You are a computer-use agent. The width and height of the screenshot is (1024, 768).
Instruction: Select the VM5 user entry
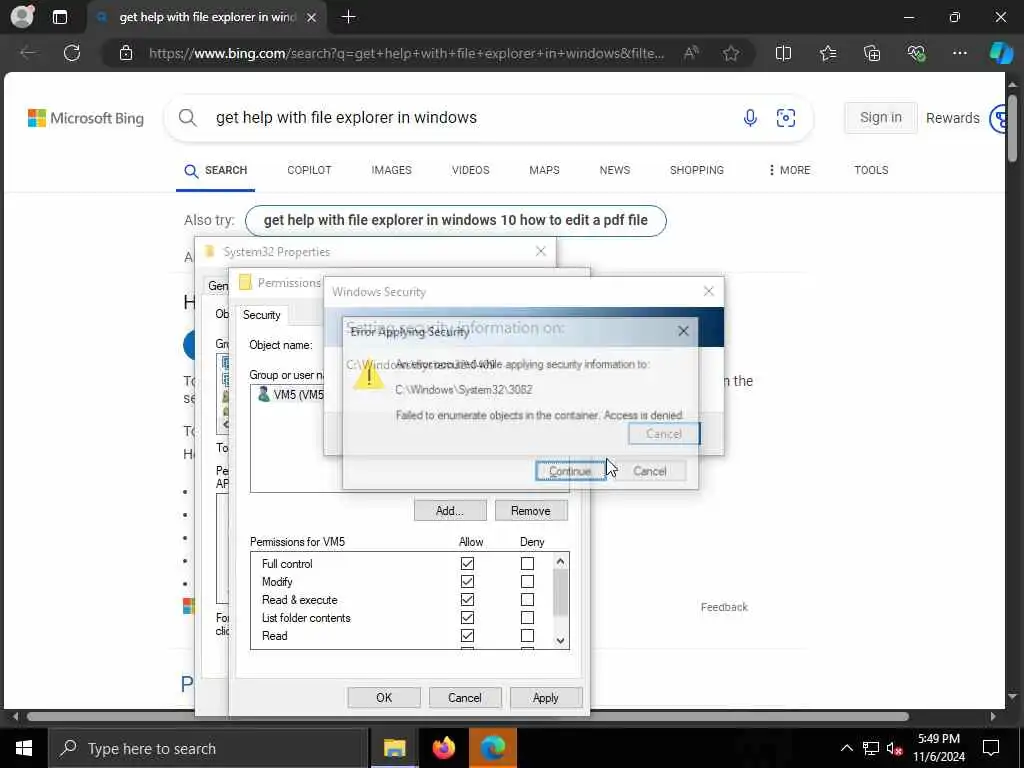point(291,394)
